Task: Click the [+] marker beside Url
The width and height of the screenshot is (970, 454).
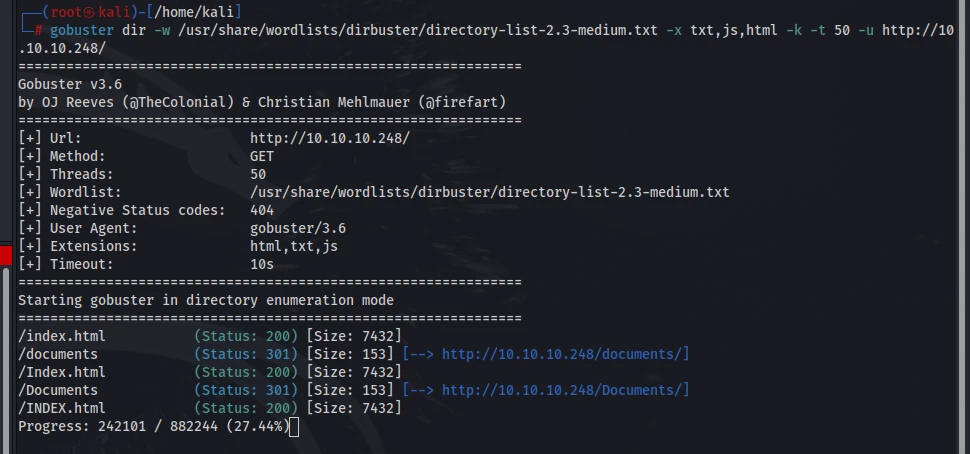Action: pos(30,139)
